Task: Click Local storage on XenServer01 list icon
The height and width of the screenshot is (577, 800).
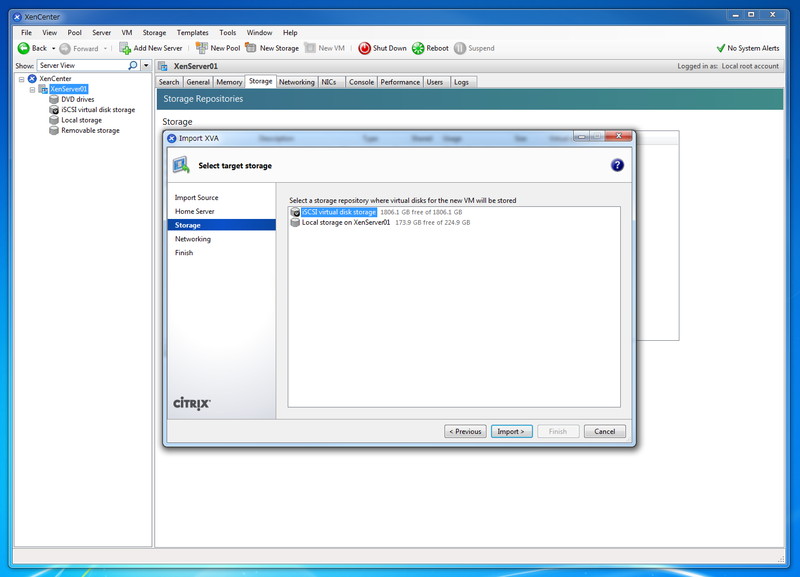Action: [295, 222]
